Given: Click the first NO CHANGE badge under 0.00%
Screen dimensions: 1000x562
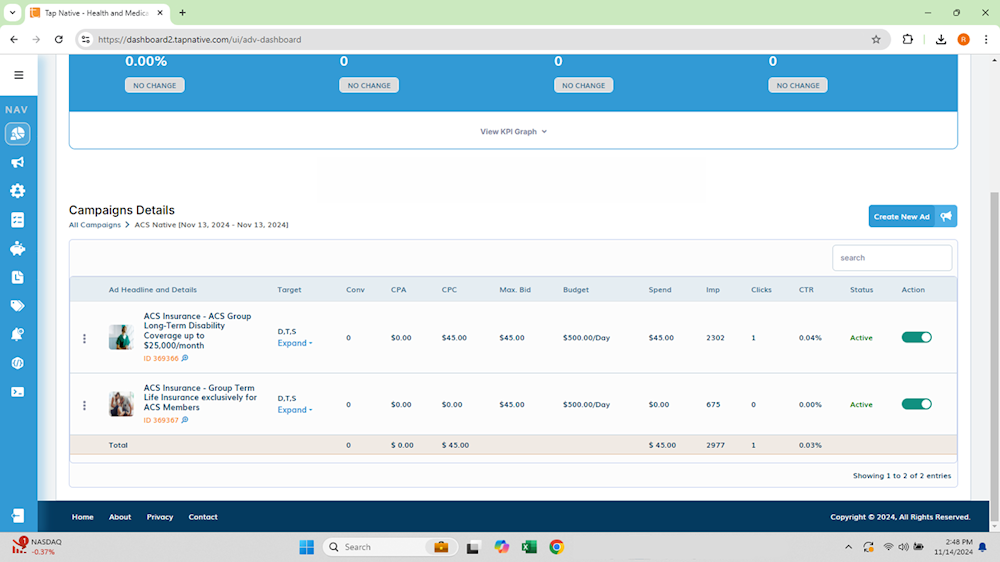Looking at the screenshot, I should (154, 85).
